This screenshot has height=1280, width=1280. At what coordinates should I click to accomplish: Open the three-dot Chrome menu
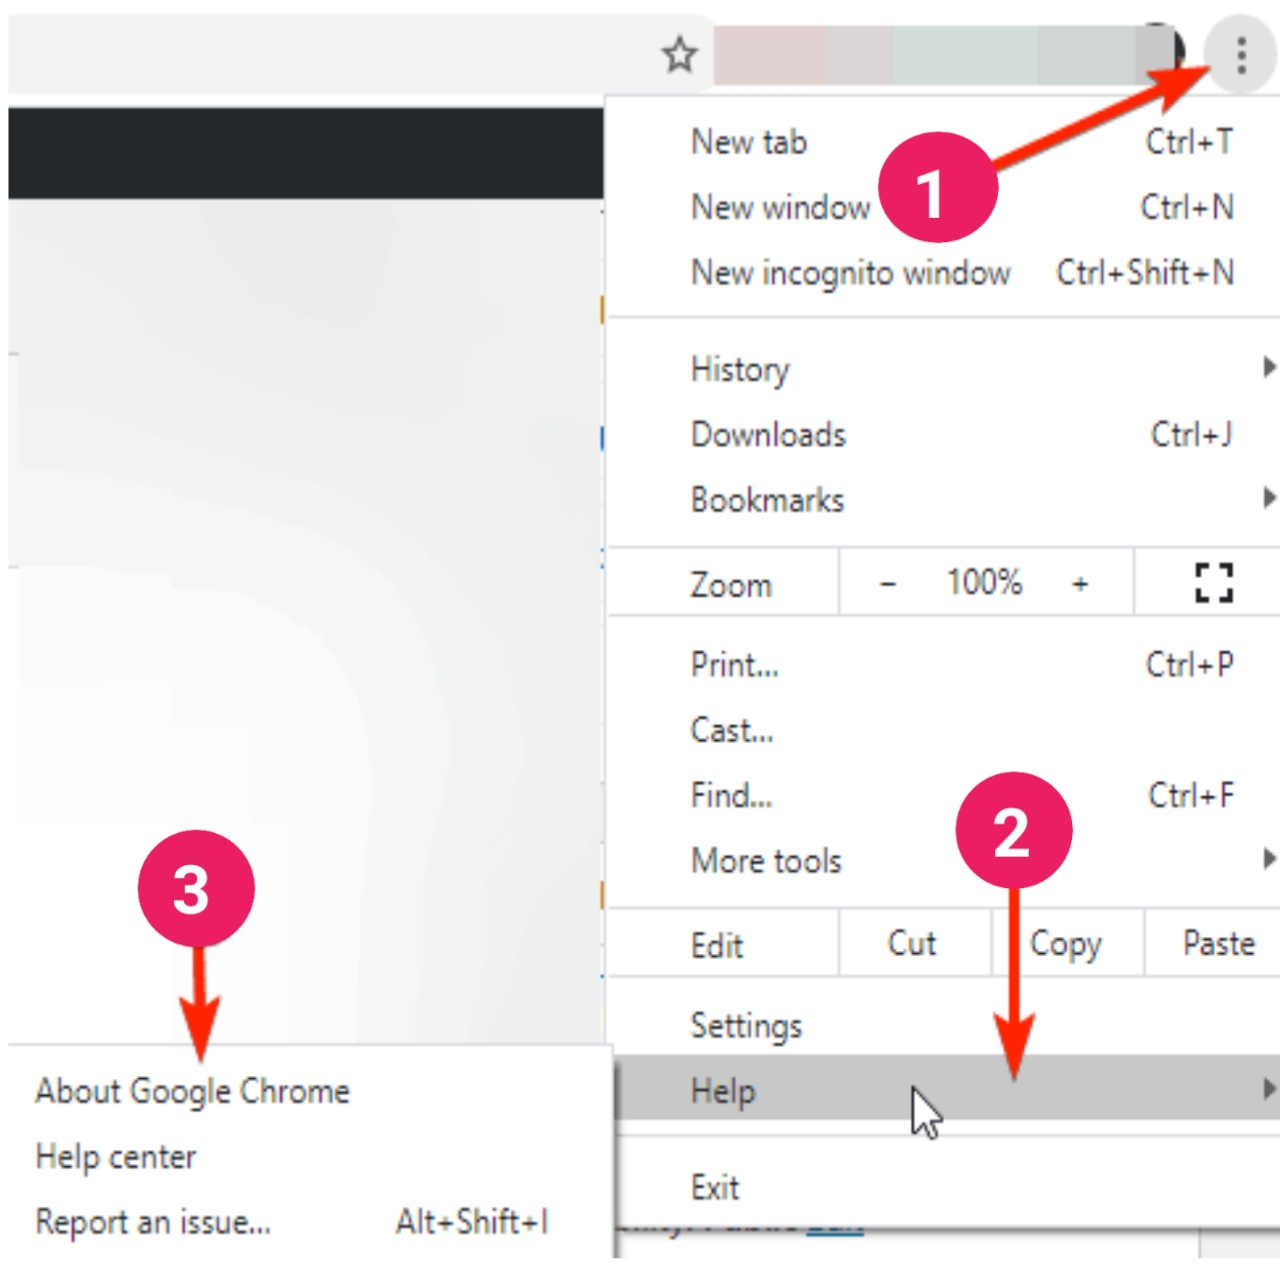(1240, 56)
